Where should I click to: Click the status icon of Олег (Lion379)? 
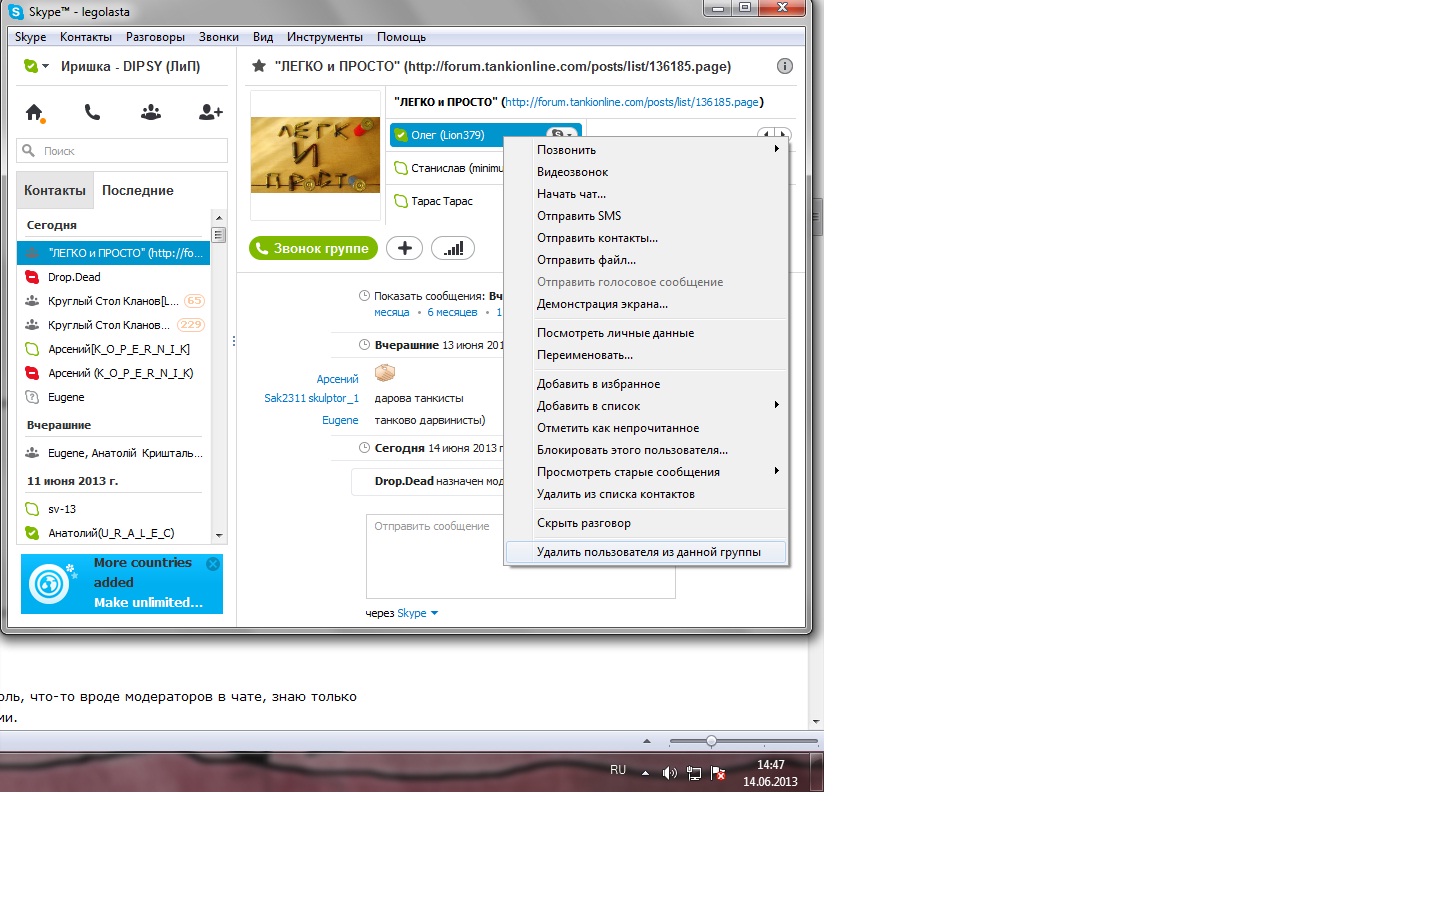point(401,135)
